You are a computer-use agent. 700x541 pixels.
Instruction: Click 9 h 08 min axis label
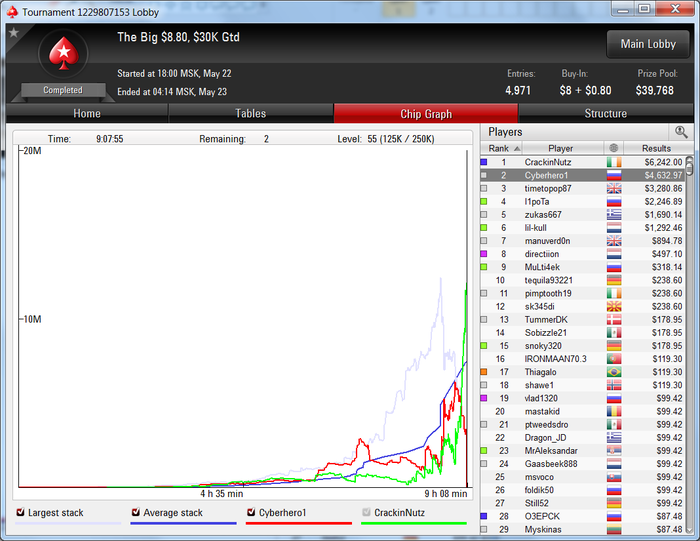[446, 493]
